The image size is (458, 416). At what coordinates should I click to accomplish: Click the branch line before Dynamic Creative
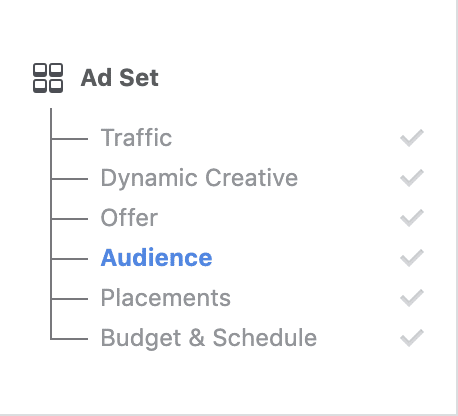[x=69, y=179]
